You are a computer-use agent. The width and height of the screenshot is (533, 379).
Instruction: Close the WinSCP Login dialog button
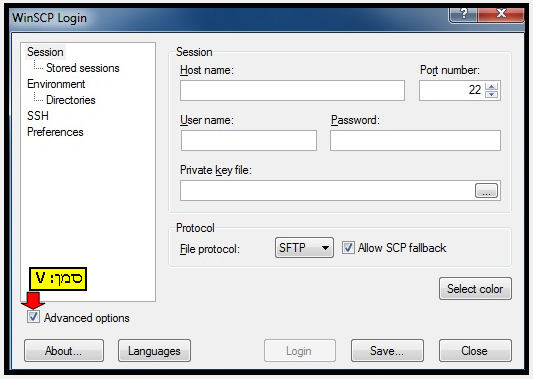tap(475, 350)
